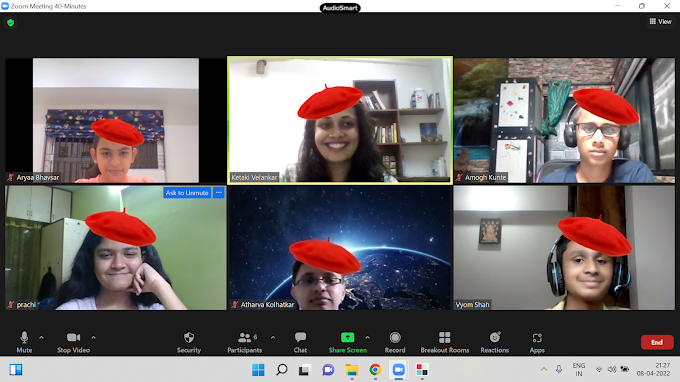This screenshot has width=680, height=382.
Task: Select Vyom Shah's video tile
Action: click(x=564, y=248)
